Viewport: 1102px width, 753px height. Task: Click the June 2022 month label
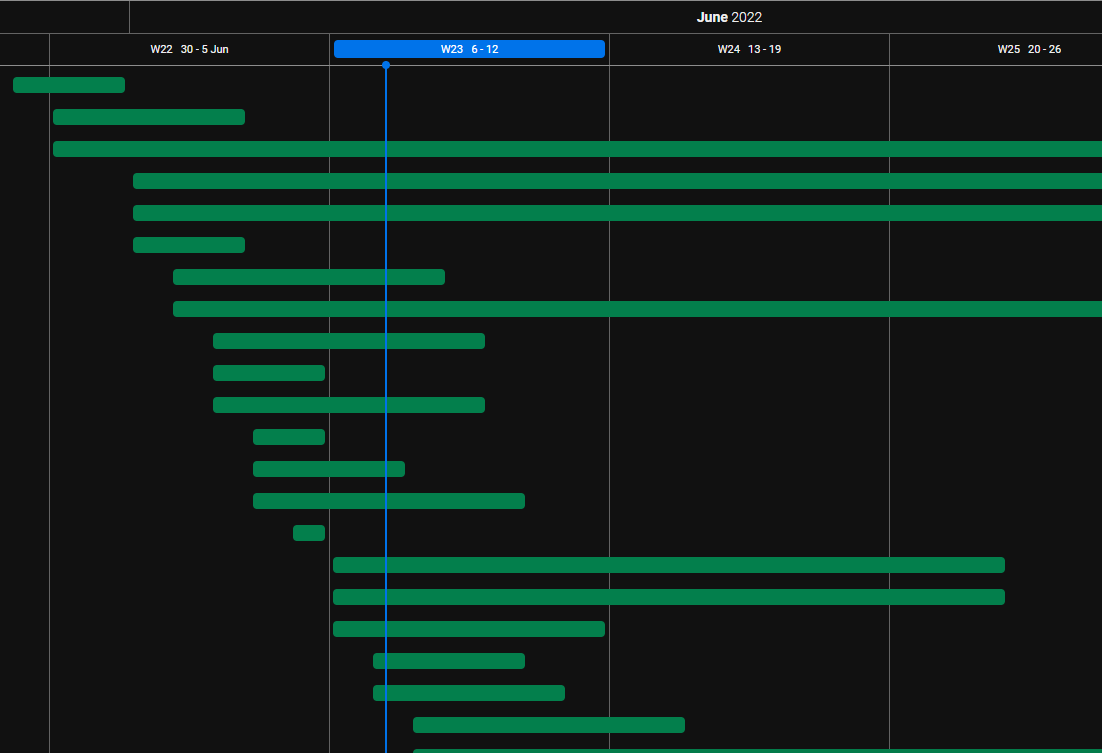729,17
